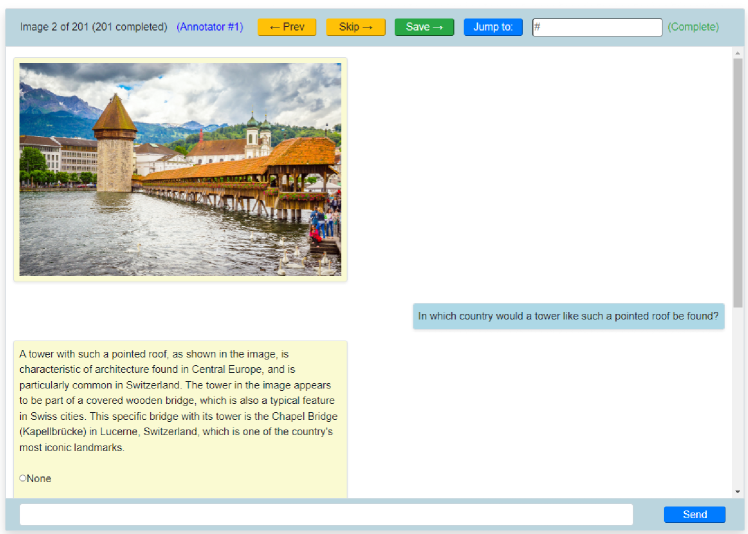The height and width of the screenshot is (534, 748).
Task: Send the message with Send button
Action: [694, 514]
